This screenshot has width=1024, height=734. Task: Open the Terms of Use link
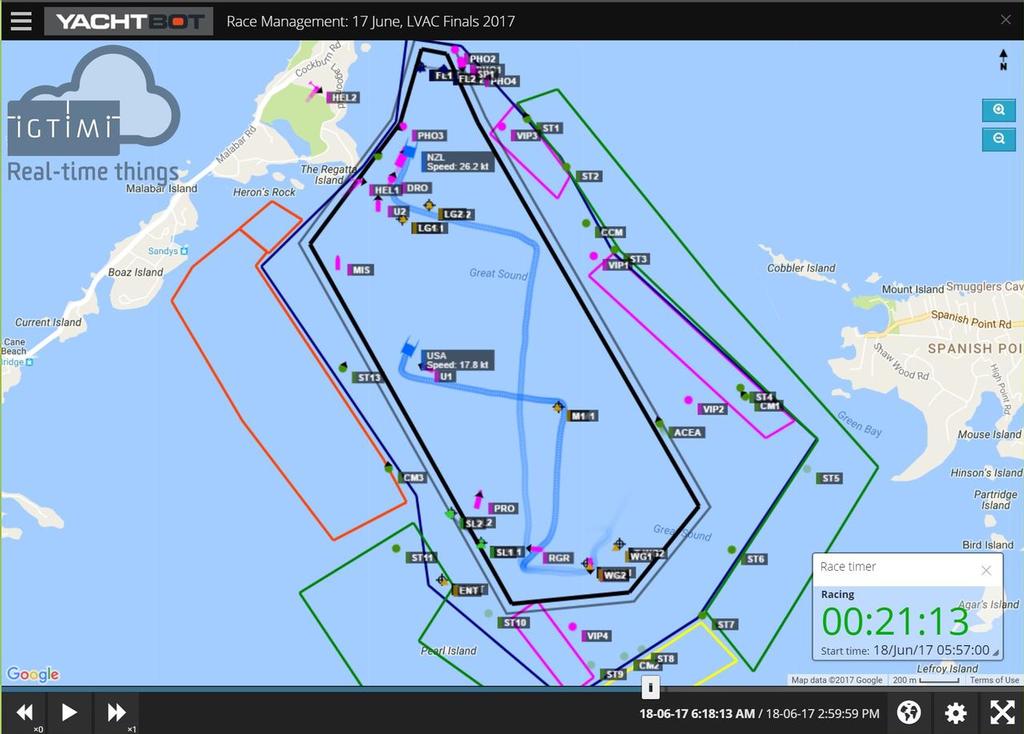pos(993,680)
